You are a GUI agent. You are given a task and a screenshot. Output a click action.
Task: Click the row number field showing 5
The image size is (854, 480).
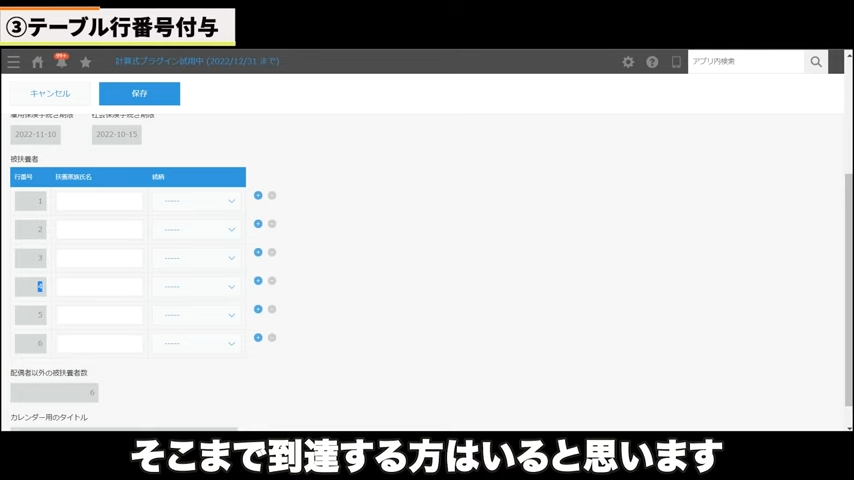pos(30,315)
